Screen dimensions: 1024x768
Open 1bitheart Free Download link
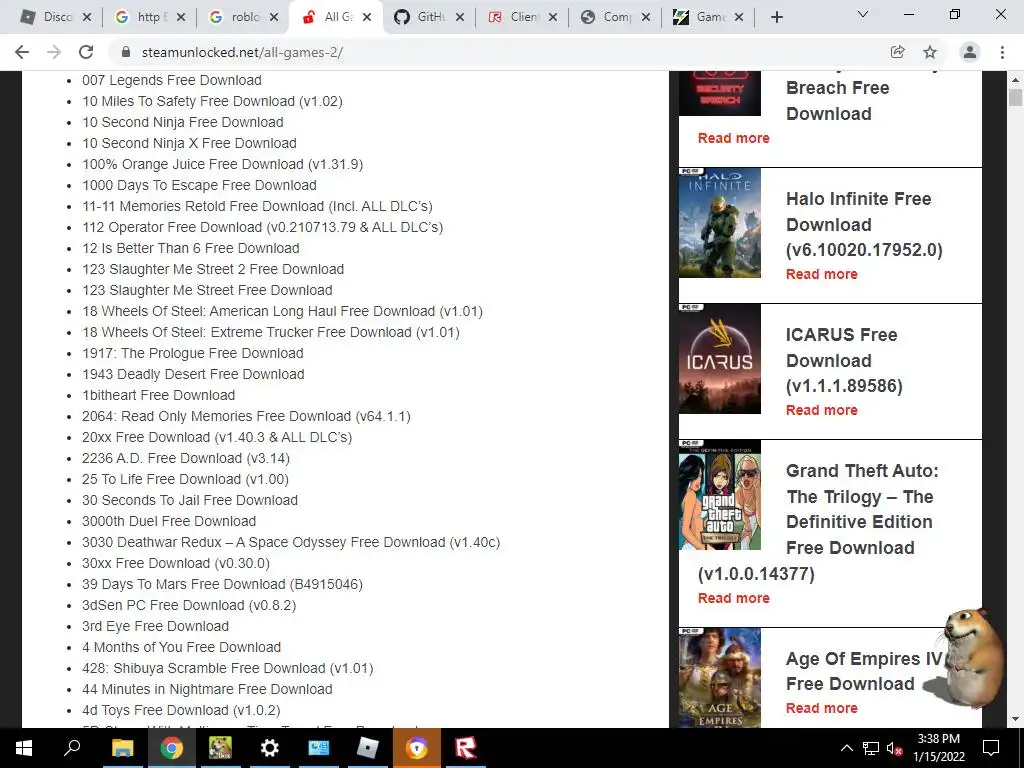tap(158, 395)
